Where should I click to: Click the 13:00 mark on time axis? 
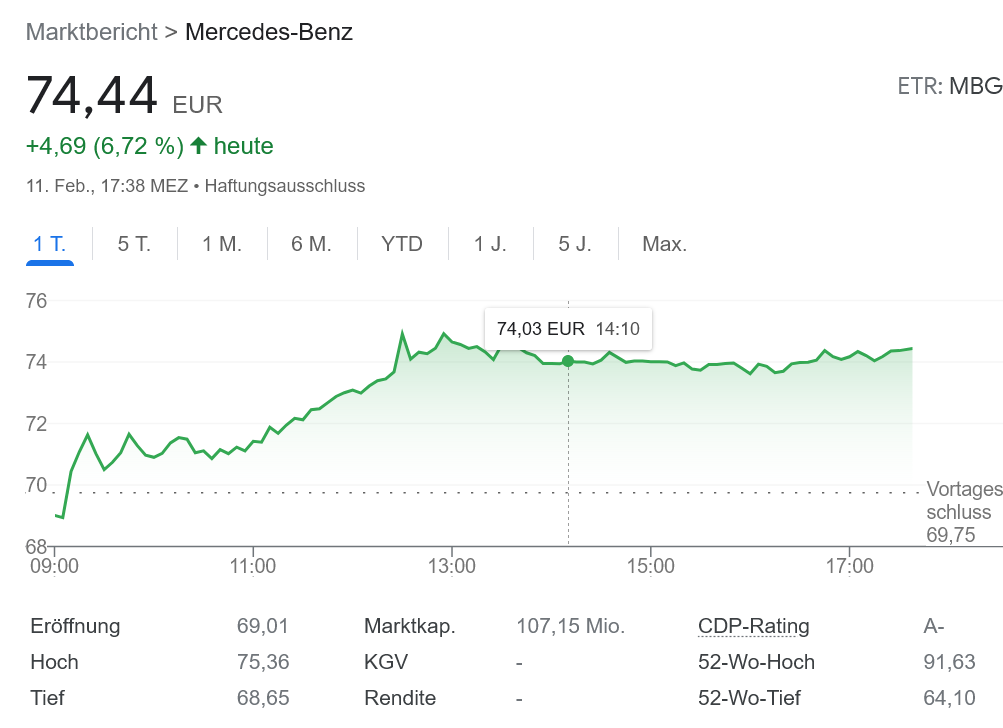coord(451,567)
